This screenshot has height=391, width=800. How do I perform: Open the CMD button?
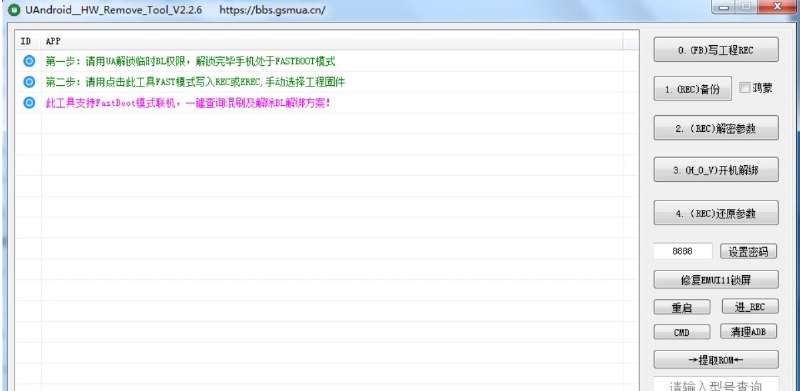click(x=682, y=332)
